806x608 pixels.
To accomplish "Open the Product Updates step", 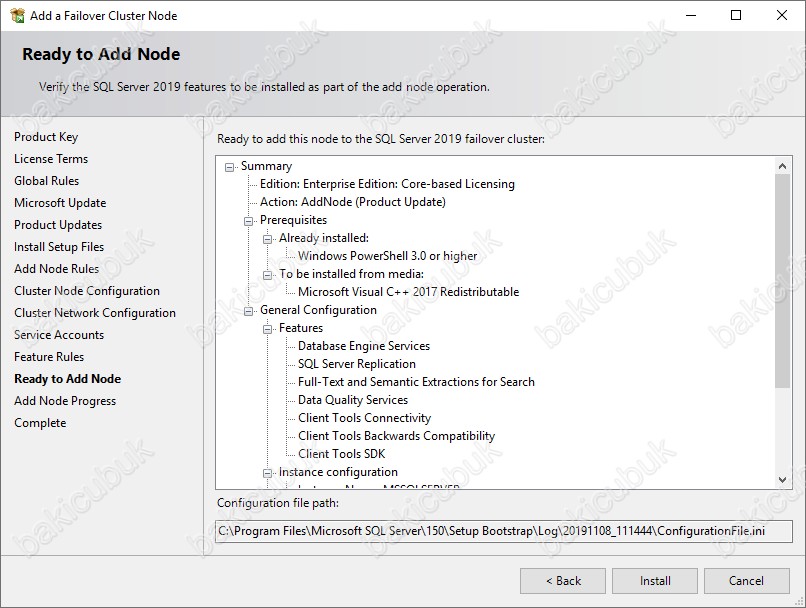I will coord(58,225).
